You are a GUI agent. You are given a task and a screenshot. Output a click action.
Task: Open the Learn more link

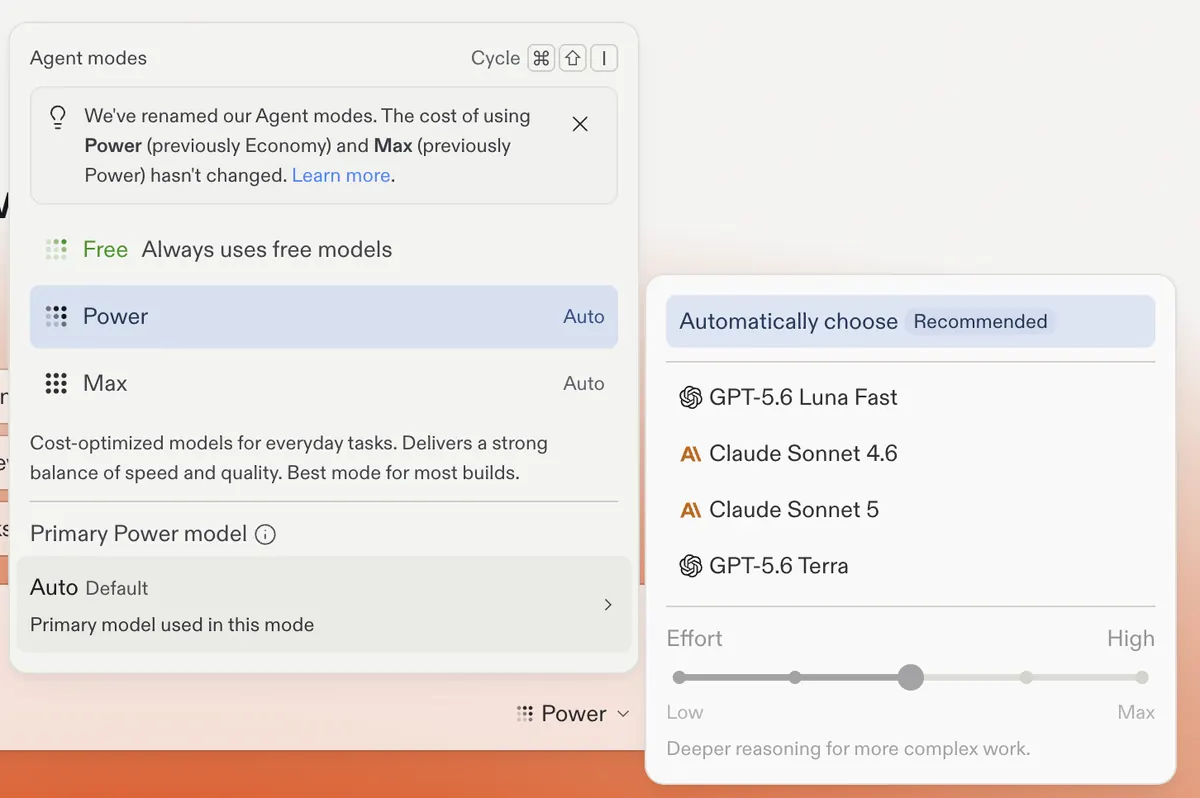pyautogui.click(x=341, y=175)
